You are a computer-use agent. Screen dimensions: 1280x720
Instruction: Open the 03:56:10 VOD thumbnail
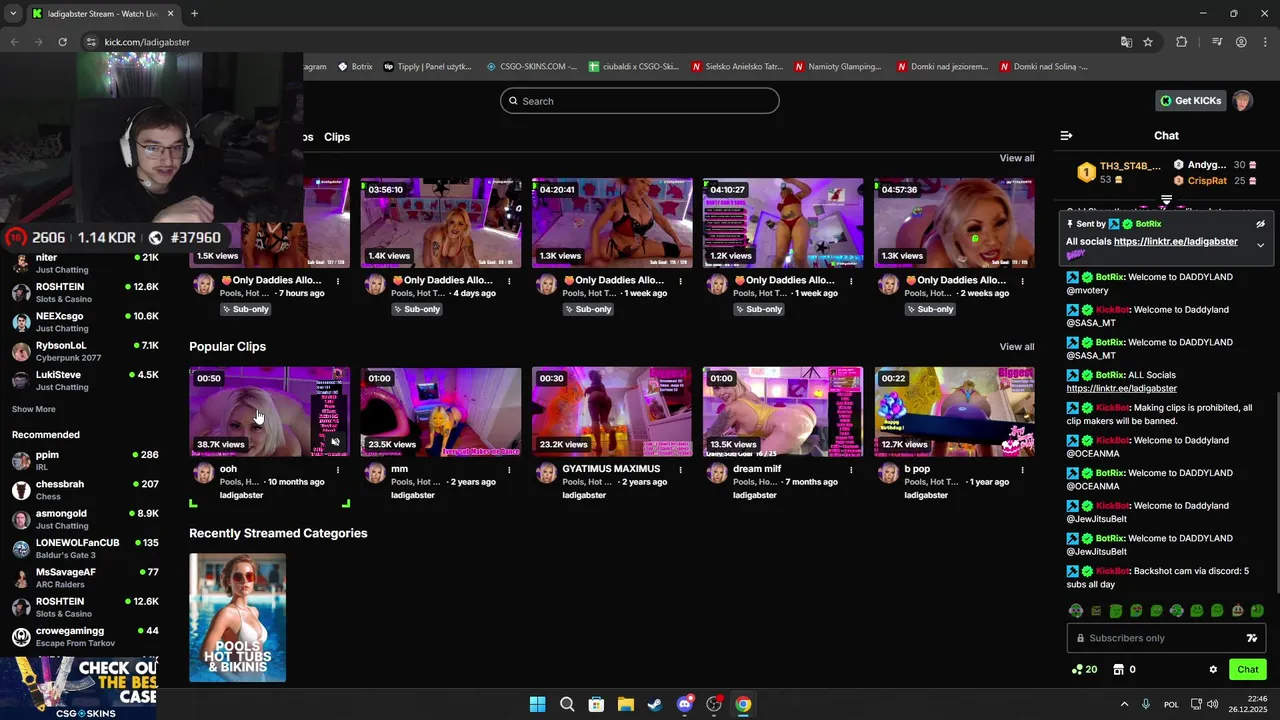pos(441,223)
